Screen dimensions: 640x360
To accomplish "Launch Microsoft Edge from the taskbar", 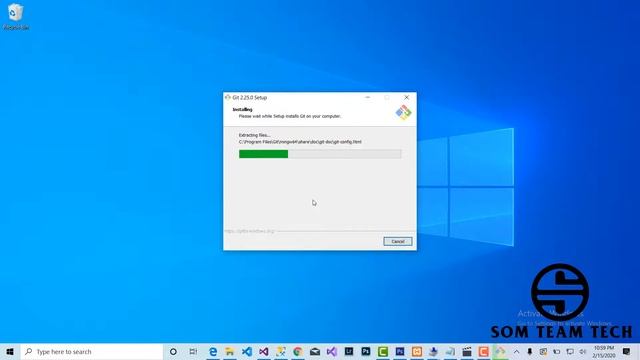I will [x=213, y=351].
